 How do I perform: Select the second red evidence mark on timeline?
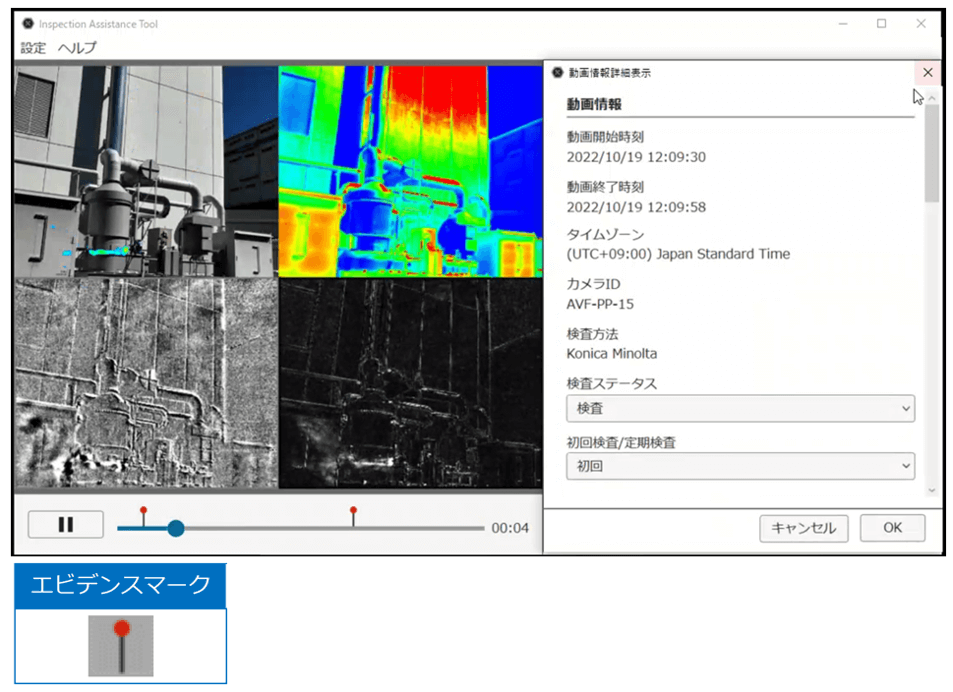(x=353, y=515)
